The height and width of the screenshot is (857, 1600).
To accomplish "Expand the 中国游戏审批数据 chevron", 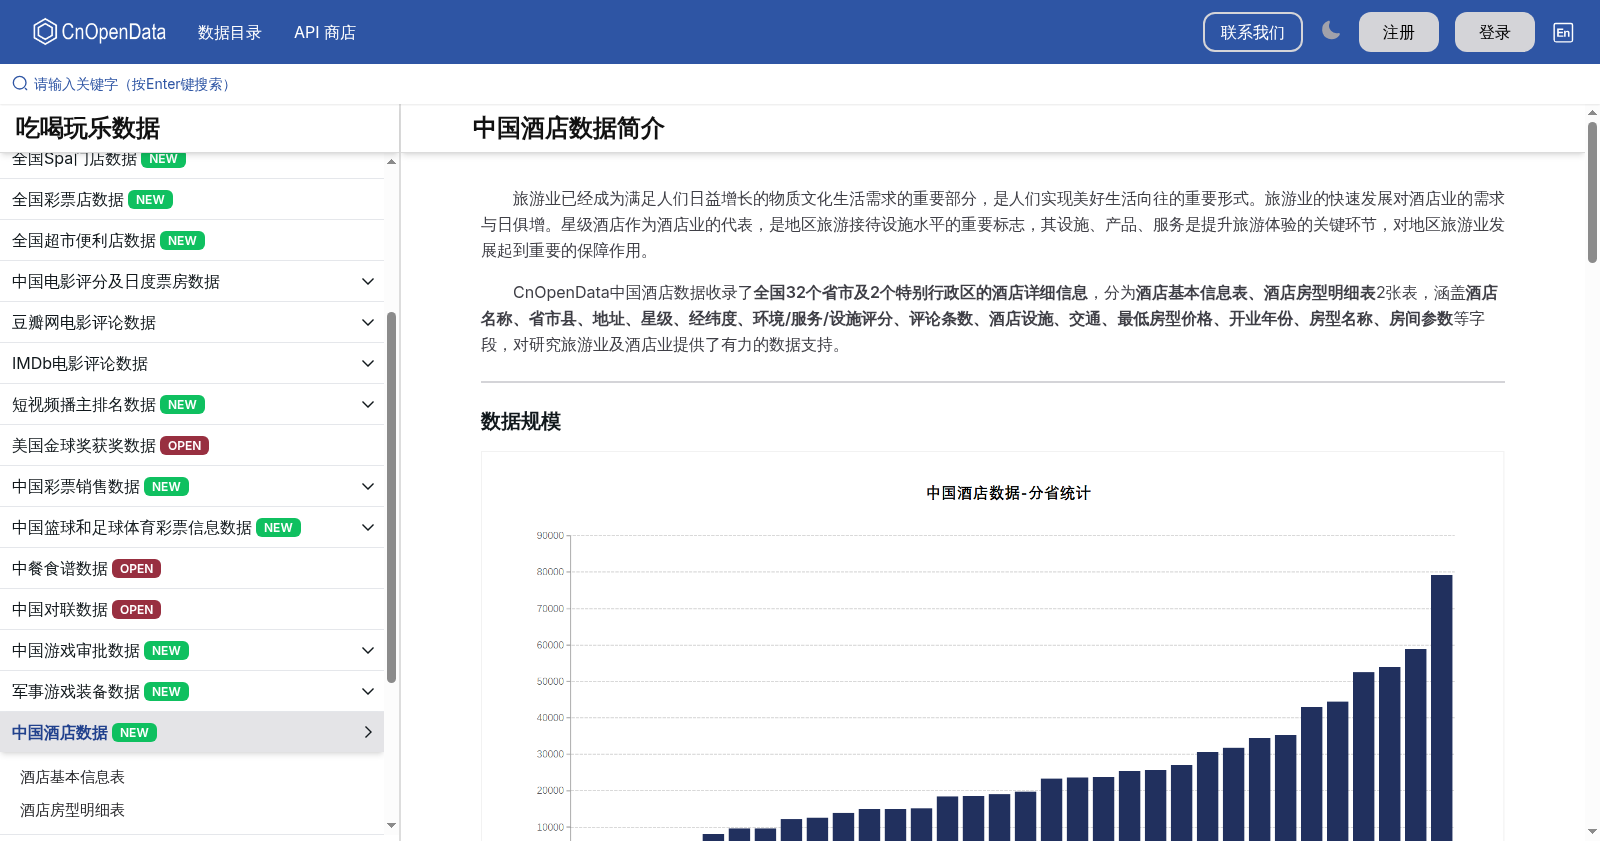I will click(x=368, y=650).
